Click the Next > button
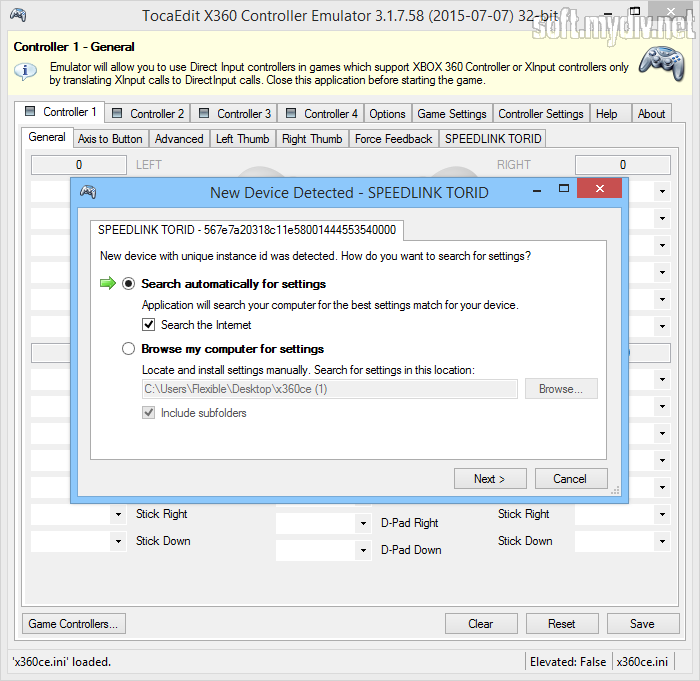The image size is (700, 681). coord(490,479)
